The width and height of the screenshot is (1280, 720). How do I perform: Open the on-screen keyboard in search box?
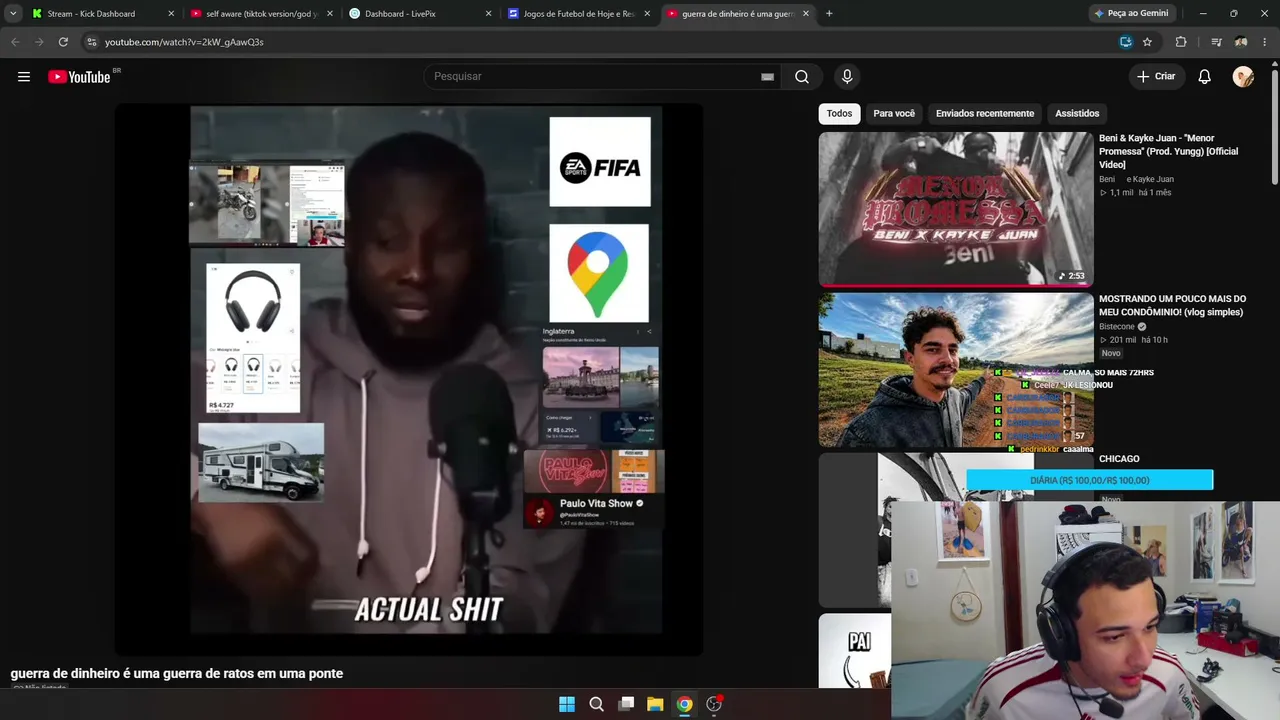pos(767,77)
